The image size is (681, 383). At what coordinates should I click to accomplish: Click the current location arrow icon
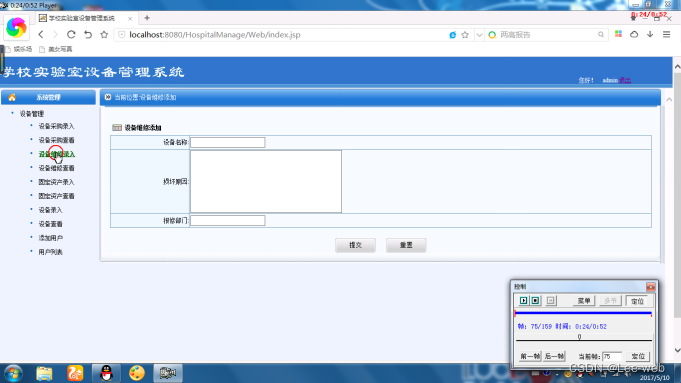(108, 97)
